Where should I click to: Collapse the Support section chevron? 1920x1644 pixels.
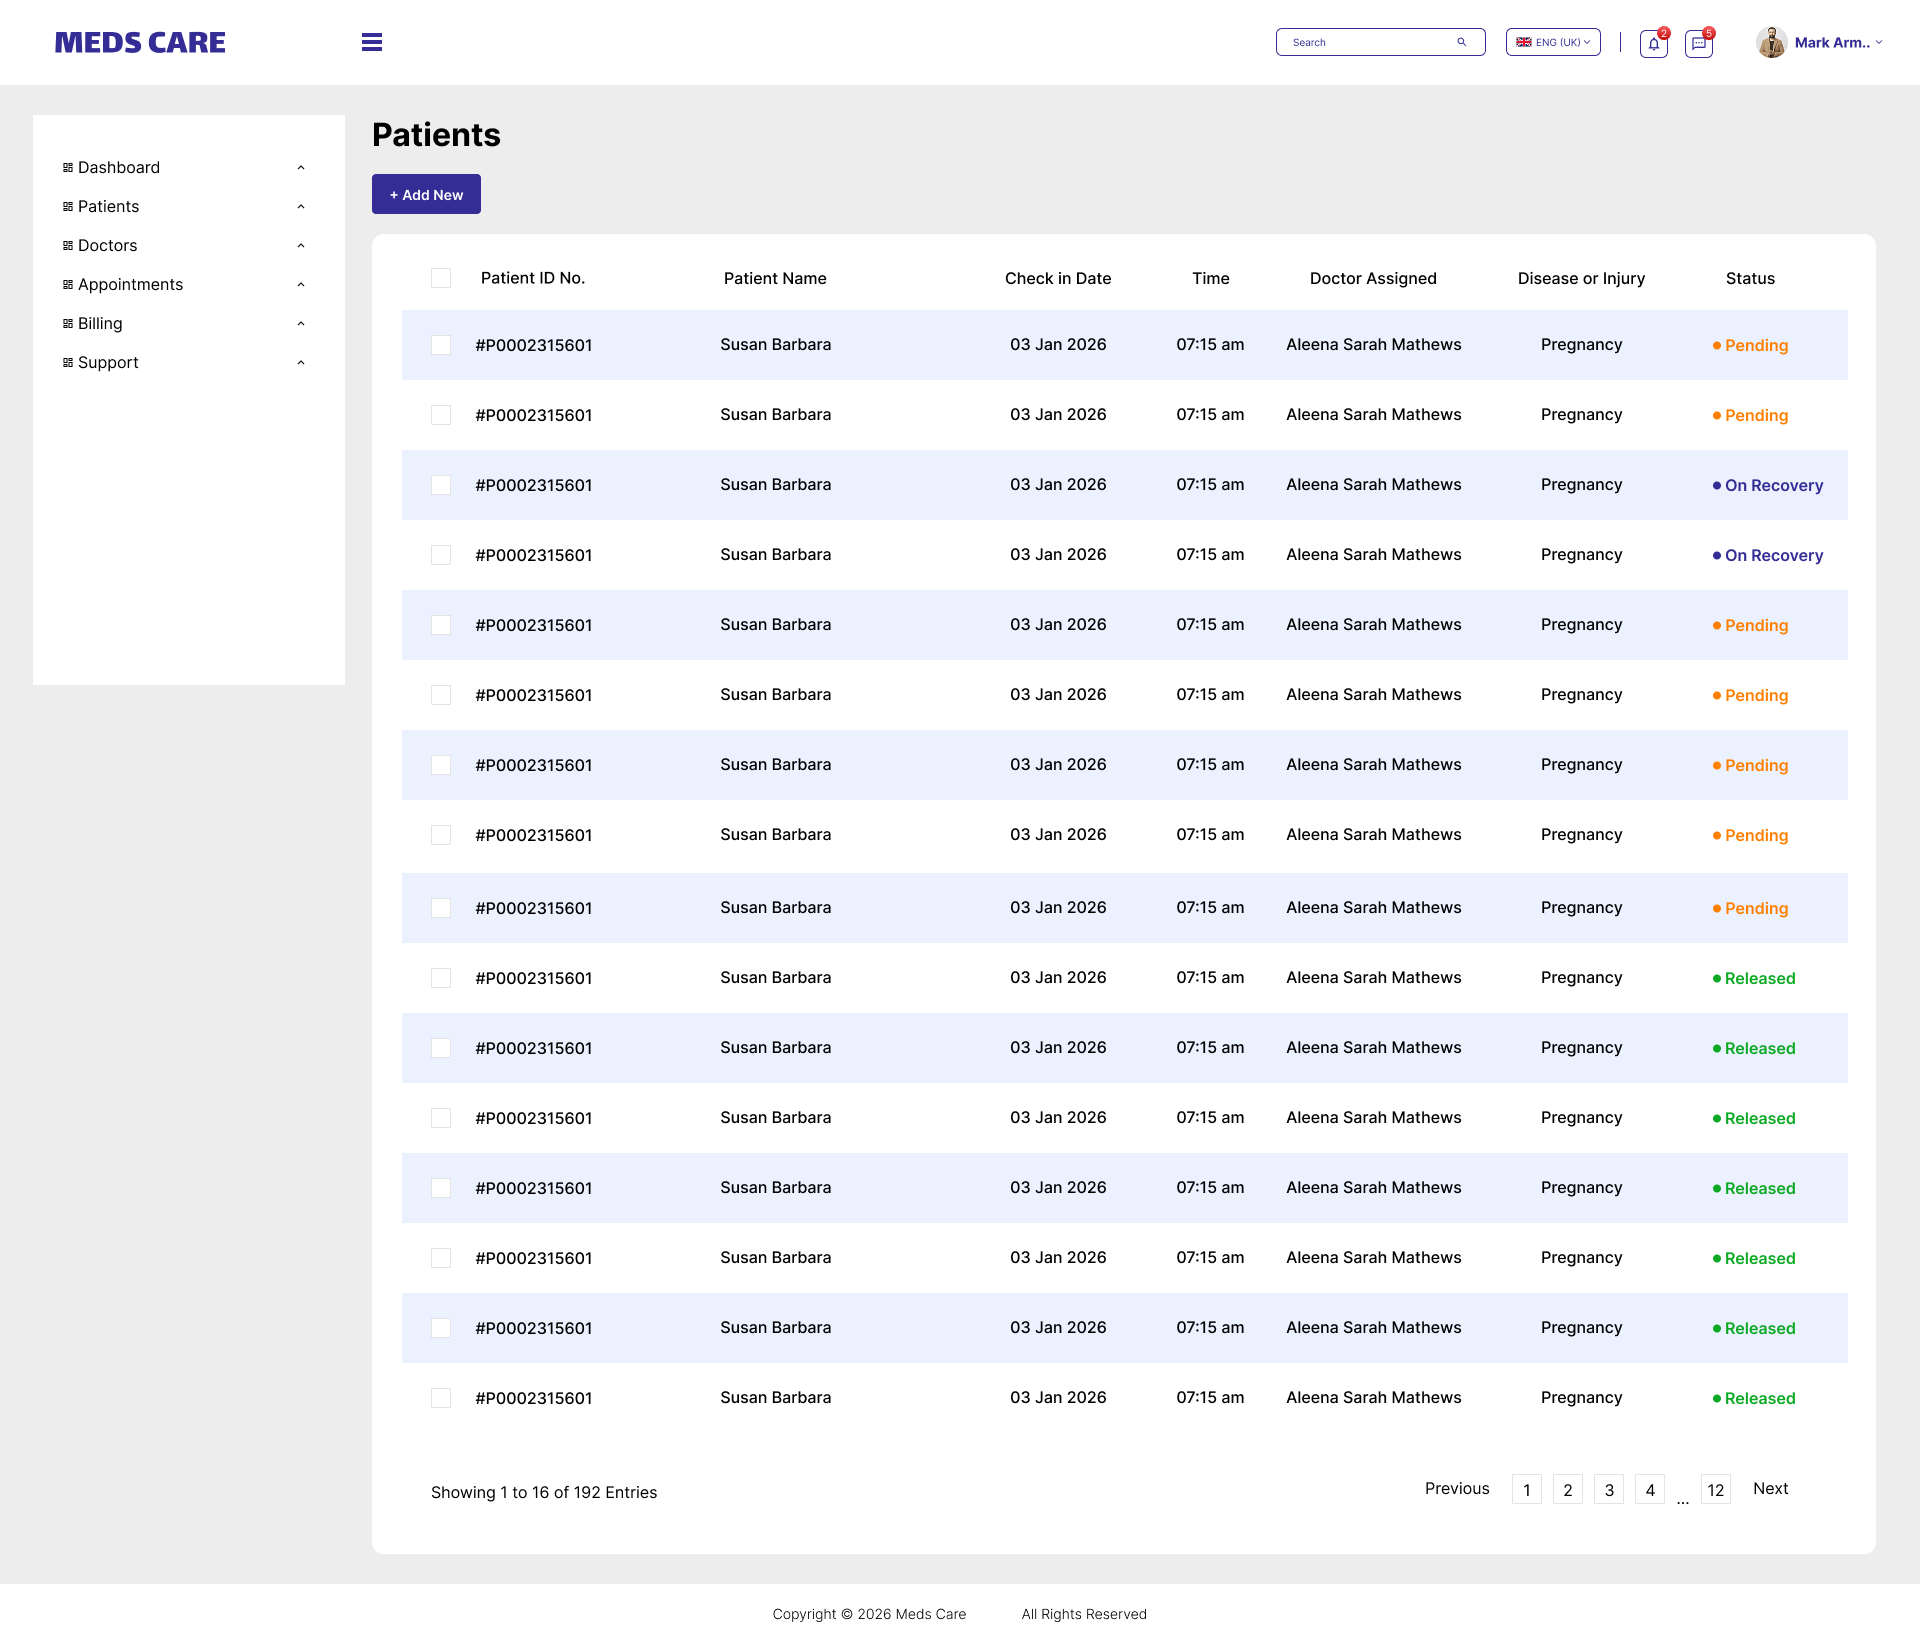coord(301,362)
